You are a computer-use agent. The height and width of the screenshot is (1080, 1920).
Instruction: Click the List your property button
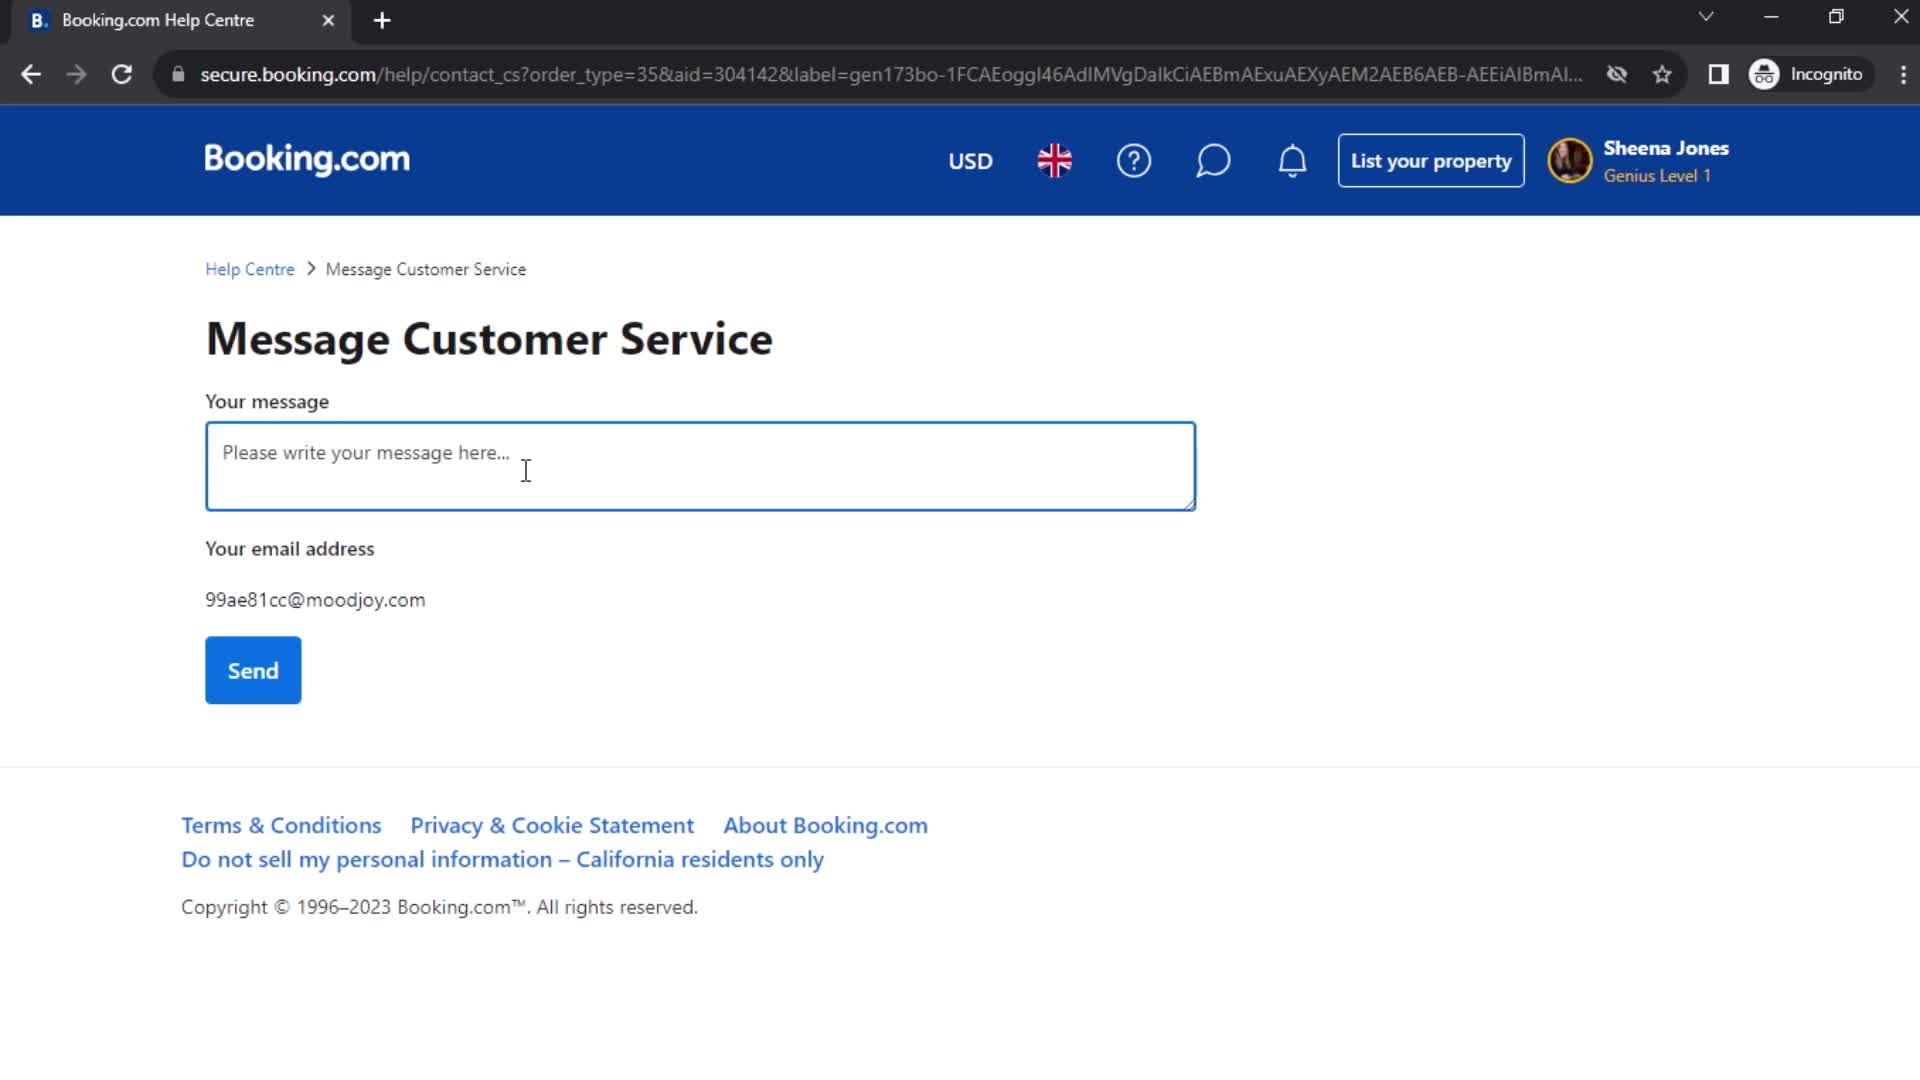[x=1431, y=161]
